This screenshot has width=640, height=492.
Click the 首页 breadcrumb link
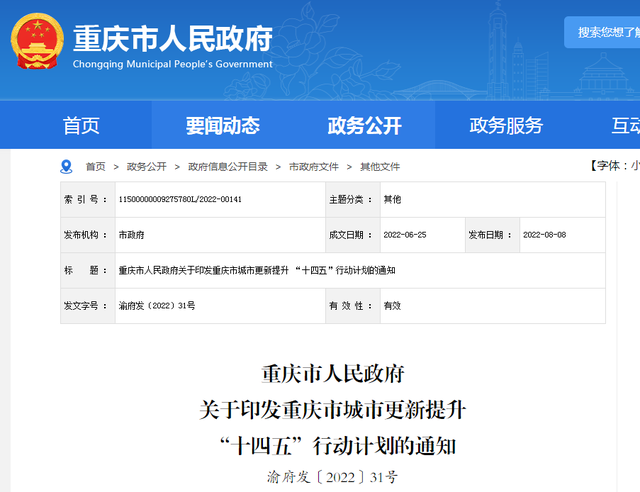pyautogui.click(x=96, y=167)
